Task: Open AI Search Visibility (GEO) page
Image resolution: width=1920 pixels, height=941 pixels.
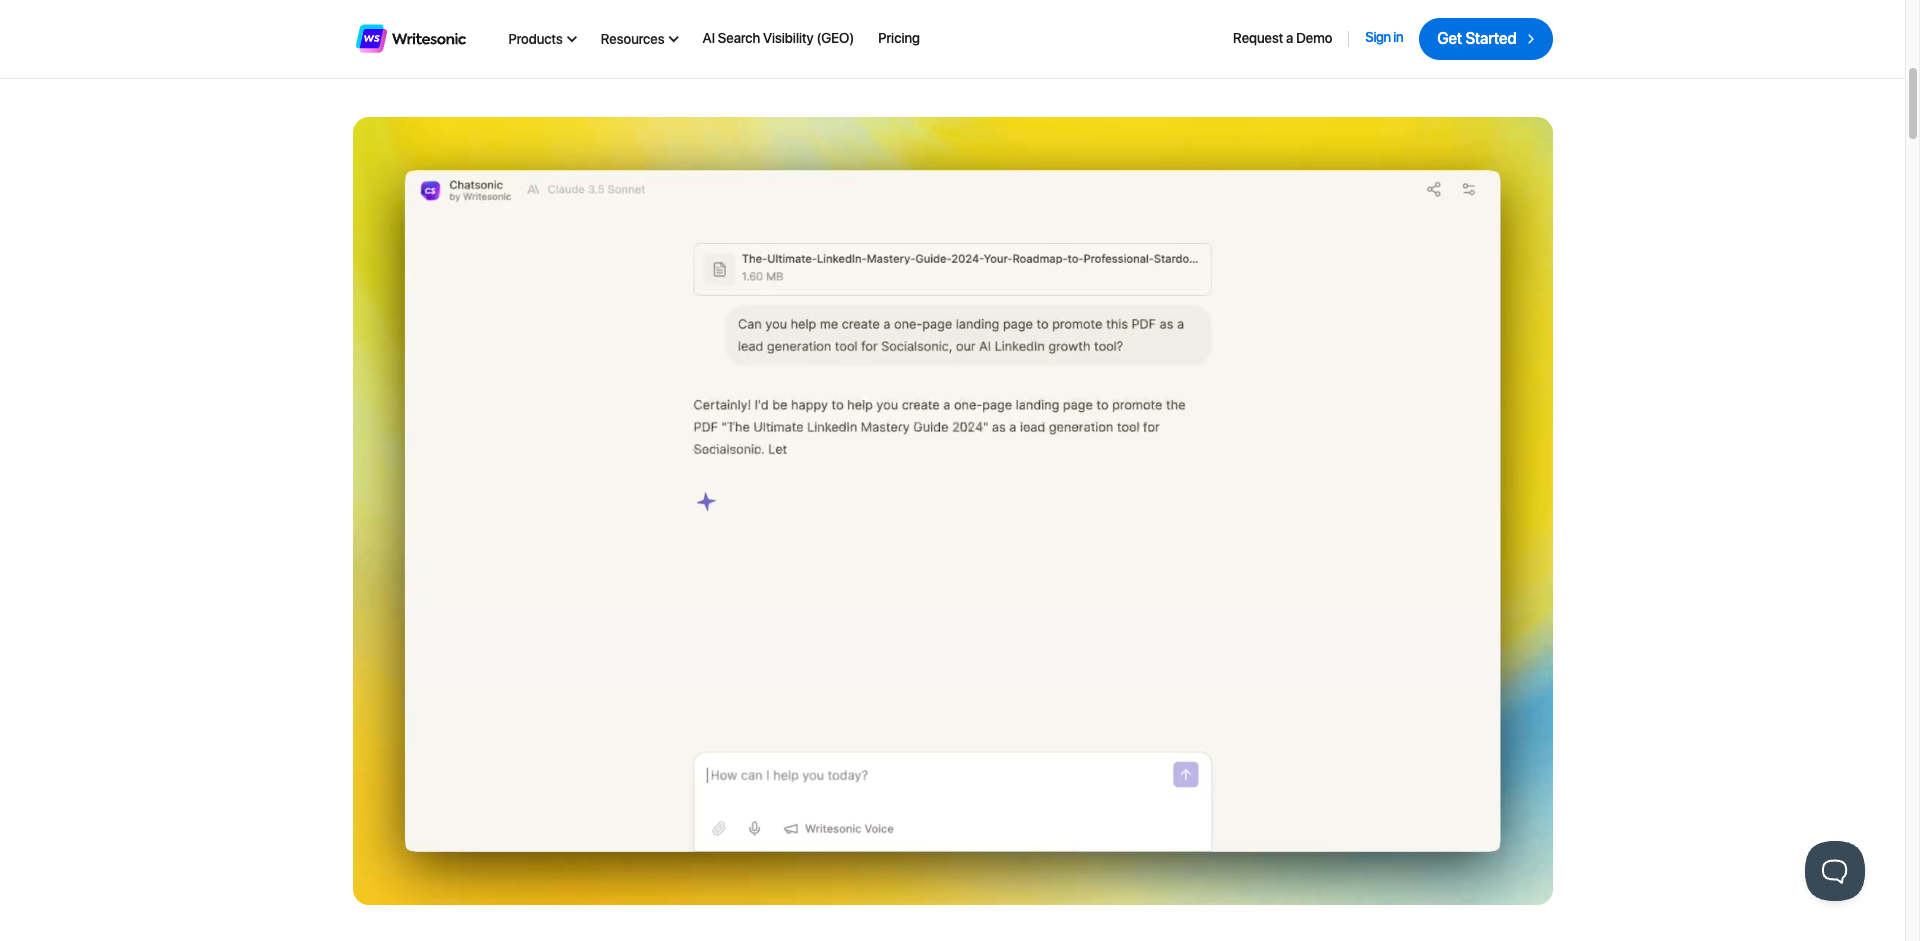Action: click(778, 39)
